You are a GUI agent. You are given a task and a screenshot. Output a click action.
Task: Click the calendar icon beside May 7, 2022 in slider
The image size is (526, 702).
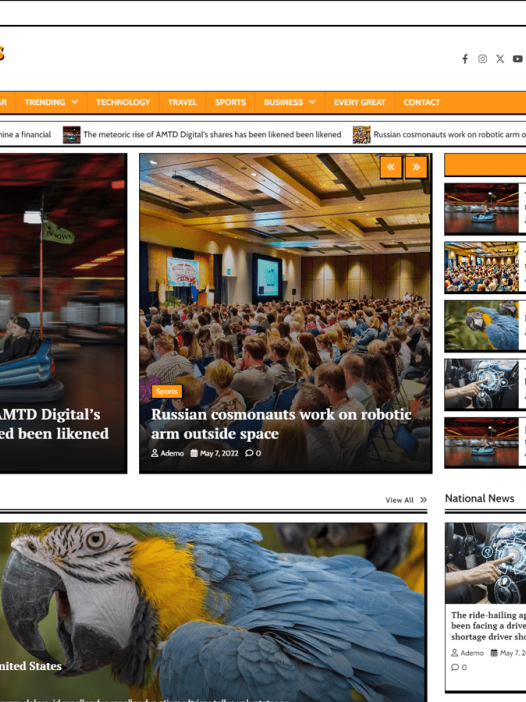click(x=194, y=453)
